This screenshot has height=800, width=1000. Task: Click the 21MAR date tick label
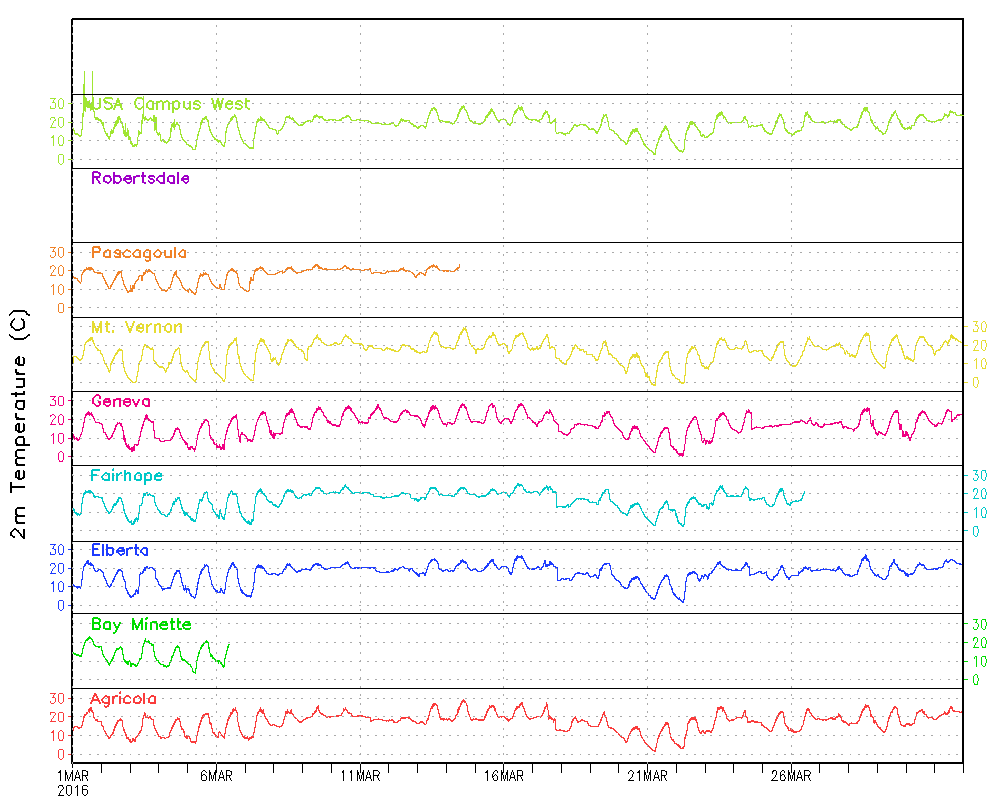pos(647,776)
